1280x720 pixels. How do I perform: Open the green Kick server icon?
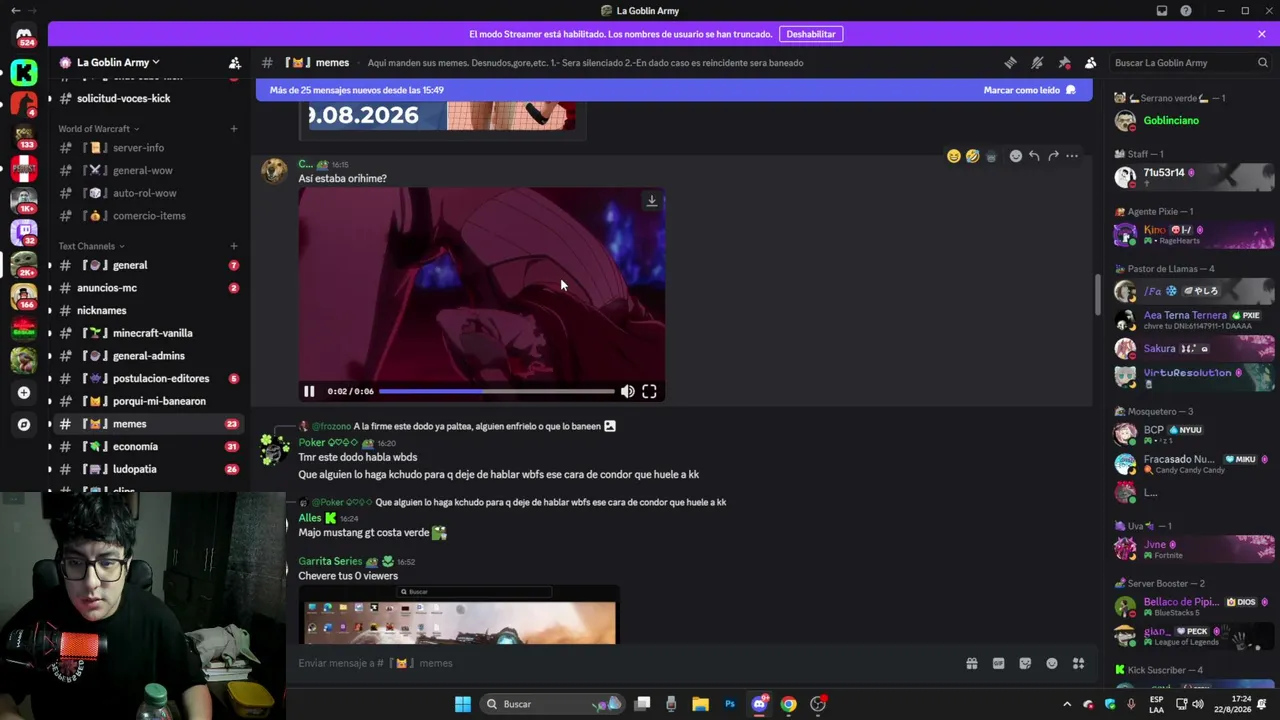click(x=24, y=72)
